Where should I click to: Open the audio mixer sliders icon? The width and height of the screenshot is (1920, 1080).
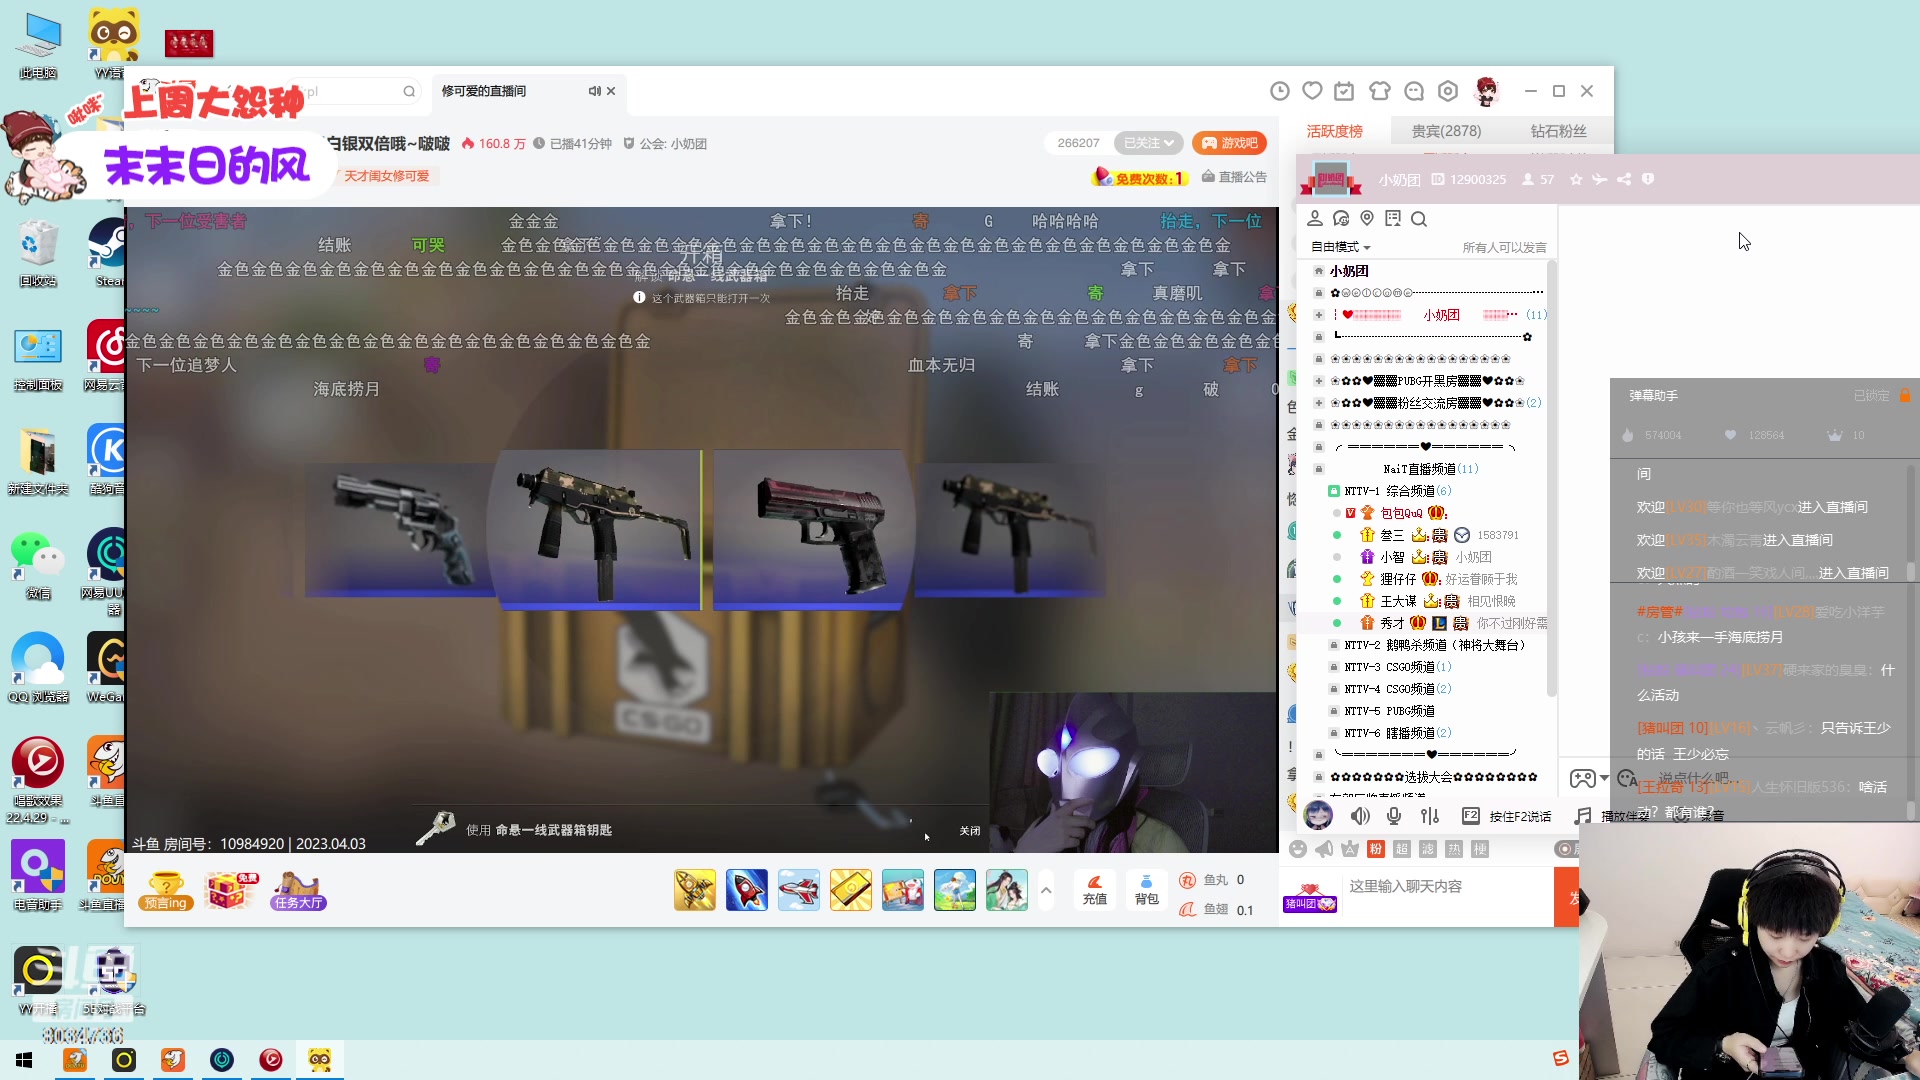tap(1430, 816)
